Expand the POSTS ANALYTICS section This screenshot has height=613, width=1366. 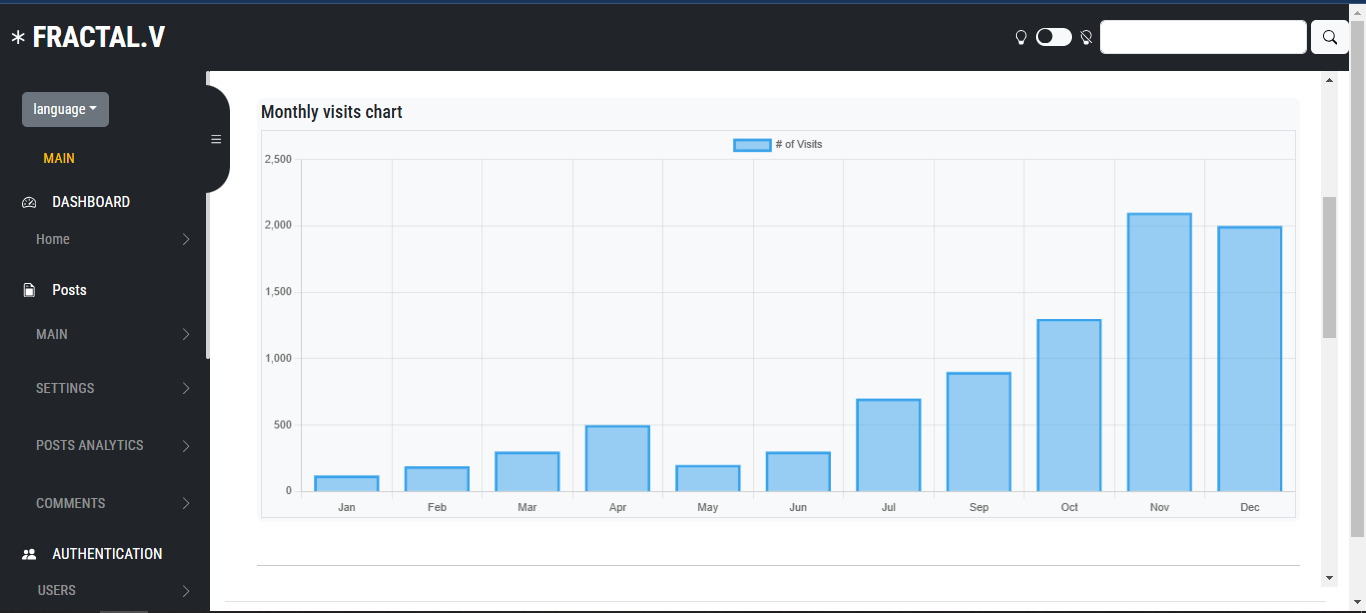(x=90, y=445)
